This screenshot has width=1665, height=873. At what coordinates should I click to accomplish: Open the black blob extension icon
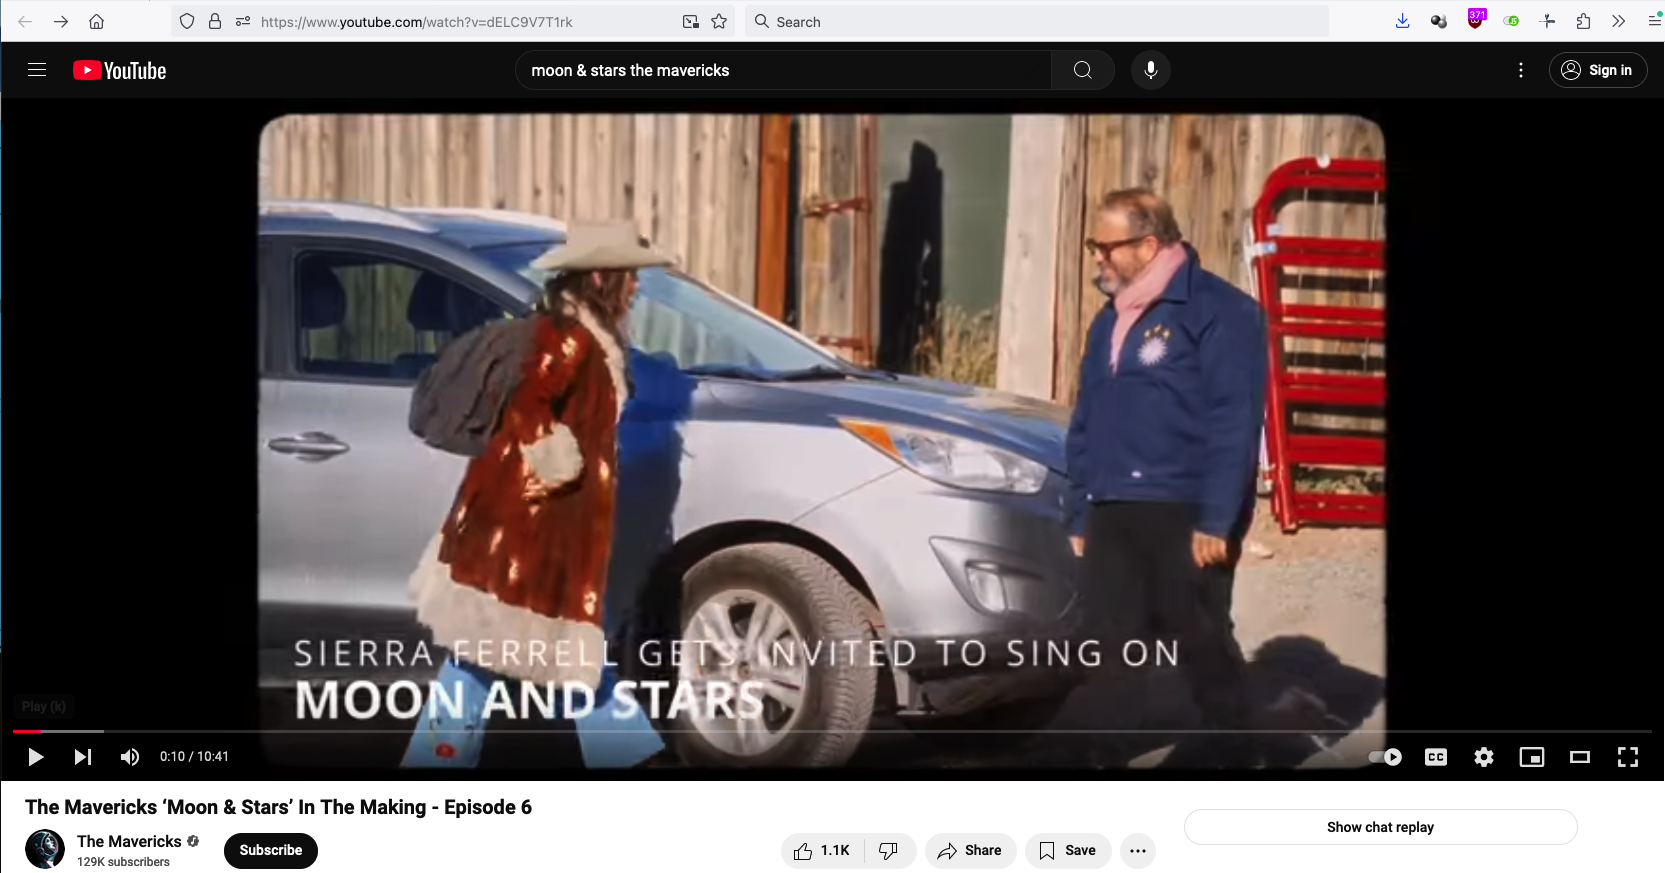click(x=1439, y=21)
